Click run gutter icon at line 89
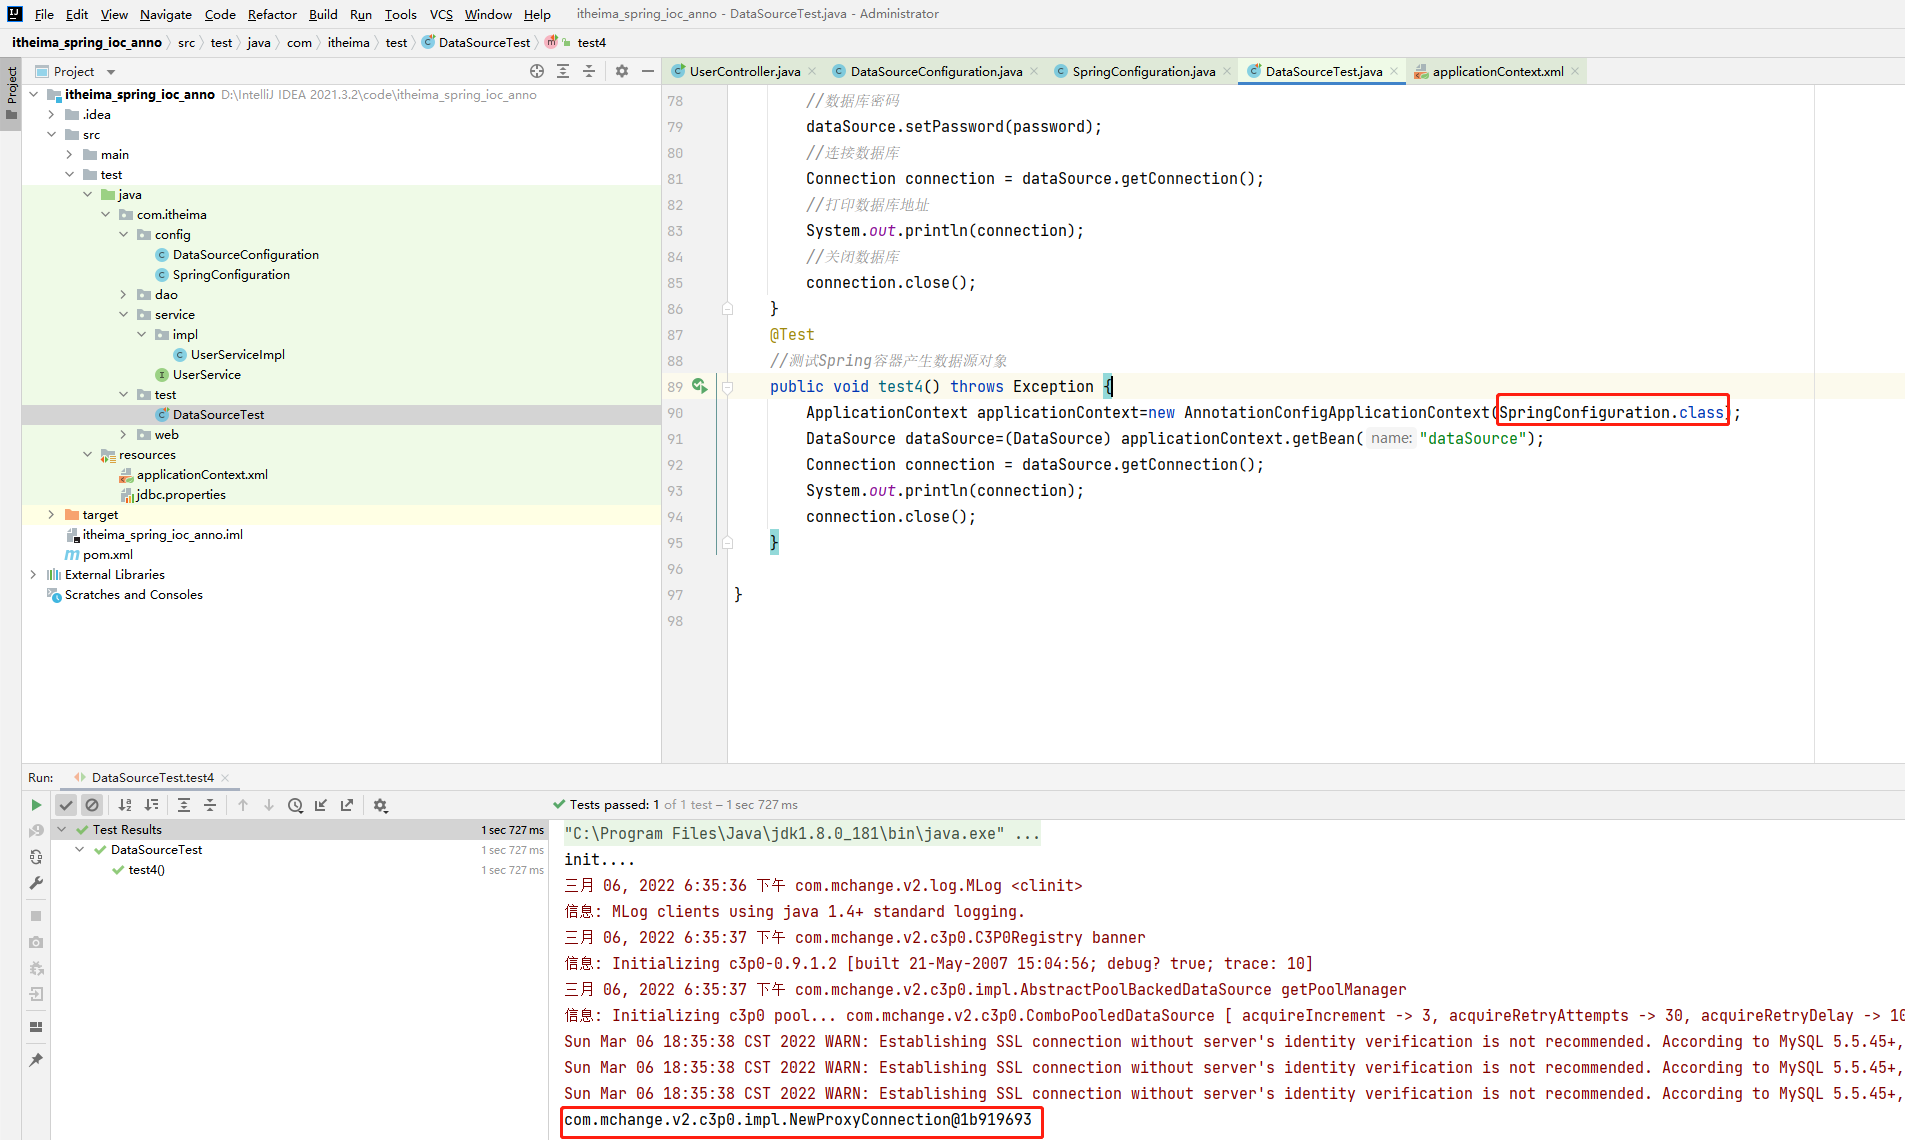Image resolution: width=1905 pixels, height=1140 pixels. (699, 386)
